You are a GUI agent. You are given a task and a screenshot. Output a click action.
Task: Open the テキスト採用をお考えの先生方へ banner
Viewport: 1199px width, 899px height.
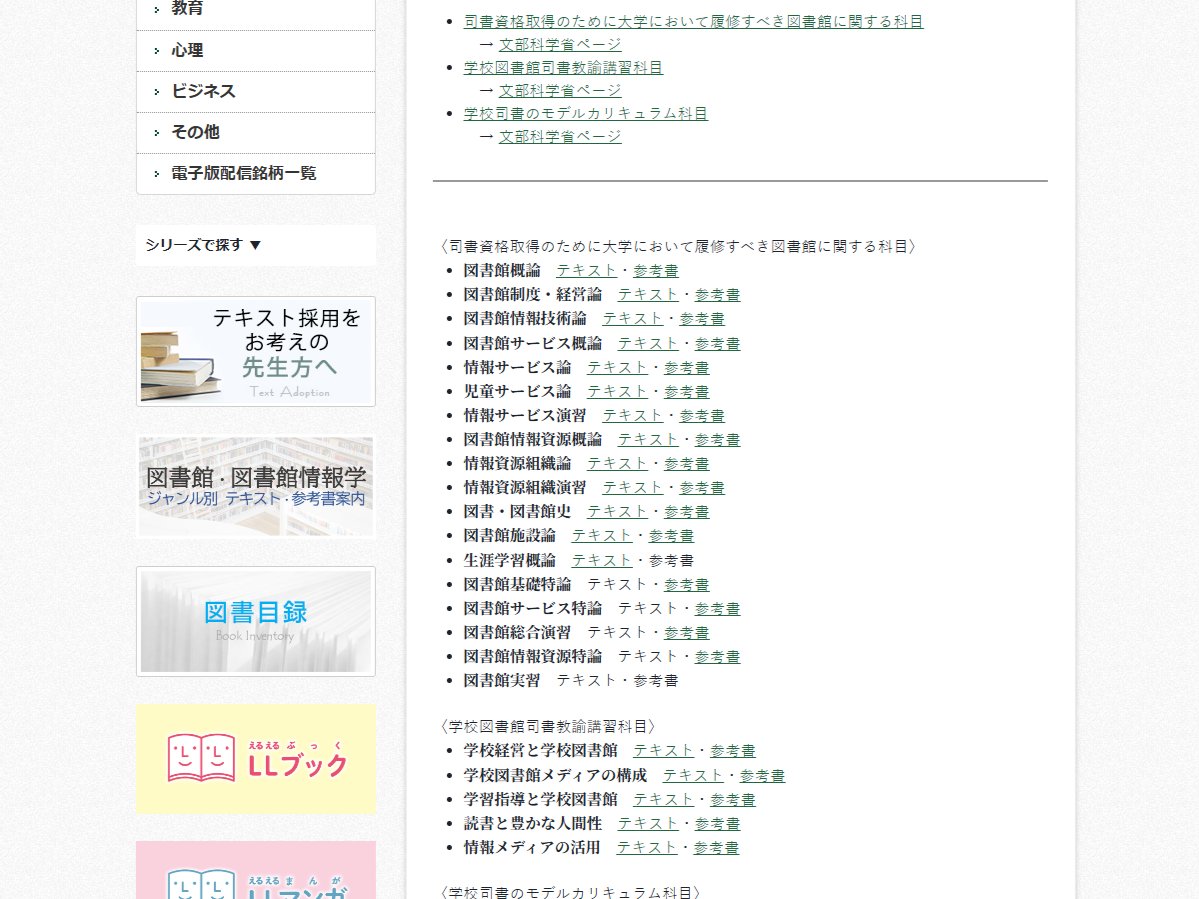pos(255,352)
